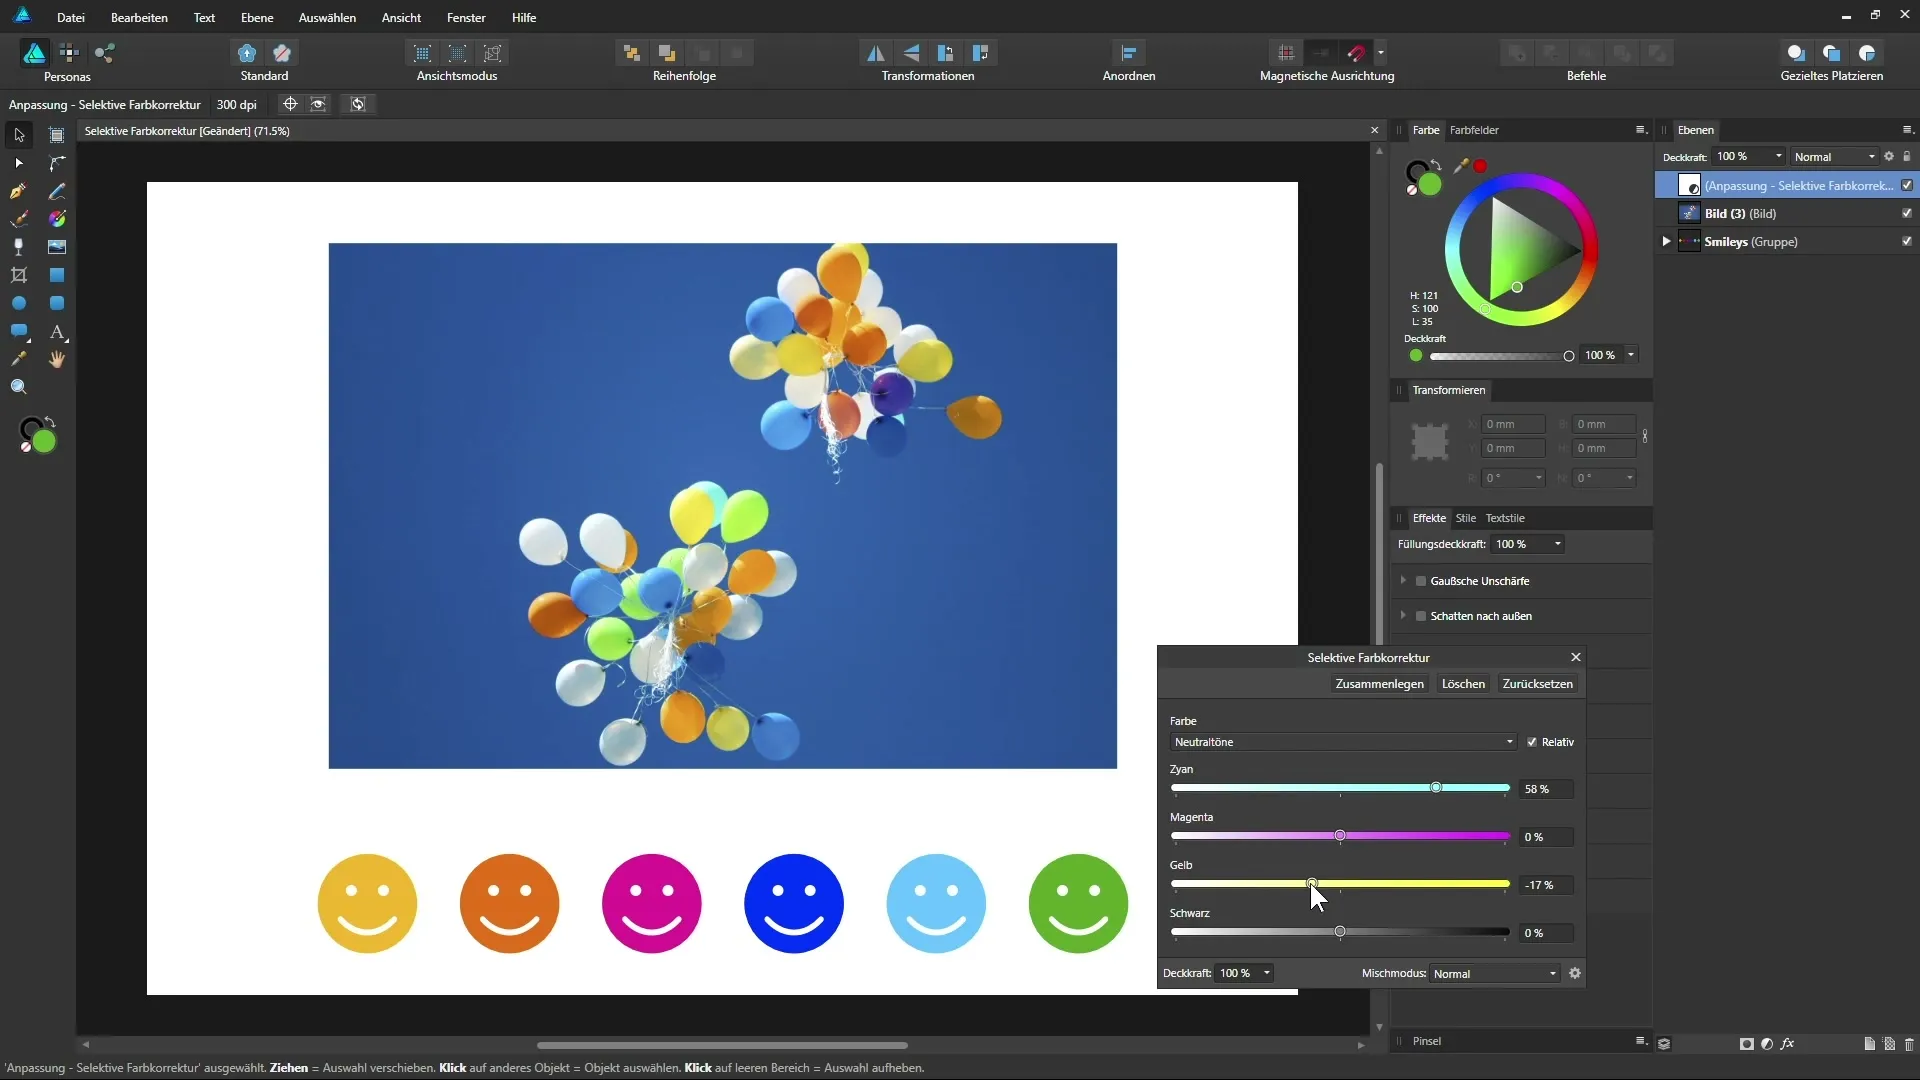Viewport: 1920px width, 1080px height.
Task: Expand the Schatten nach außen effect settings
Action: coord(1403,615)
